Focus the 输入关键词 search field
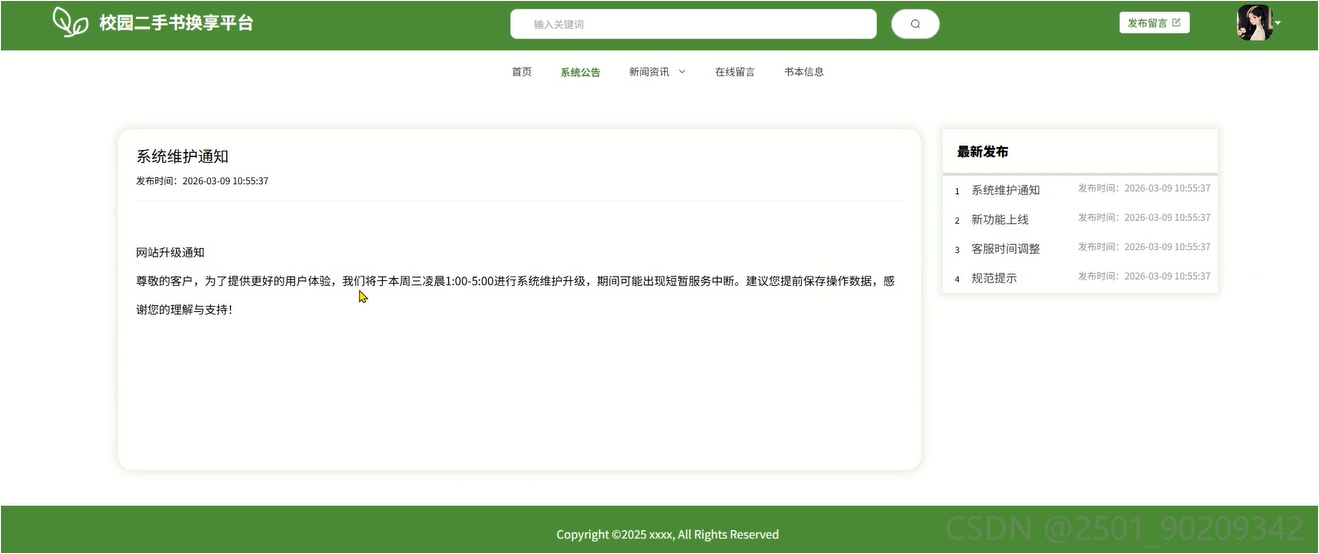 pyautogui.click(x=693, y=24)
